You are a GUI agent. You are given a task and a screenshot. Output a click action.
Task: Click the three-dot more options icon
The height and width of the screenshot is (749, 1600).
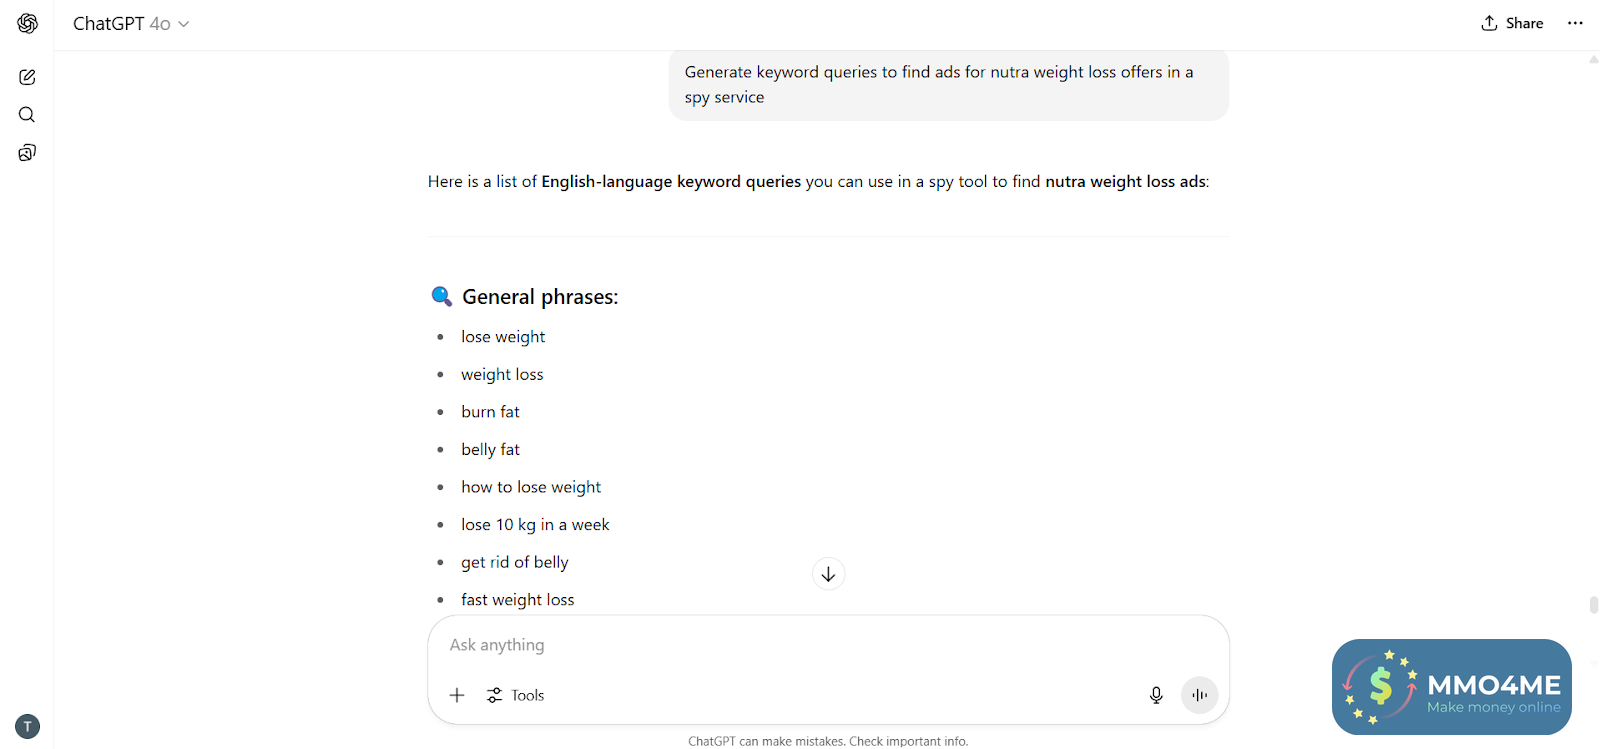(x=1575, y=23)
